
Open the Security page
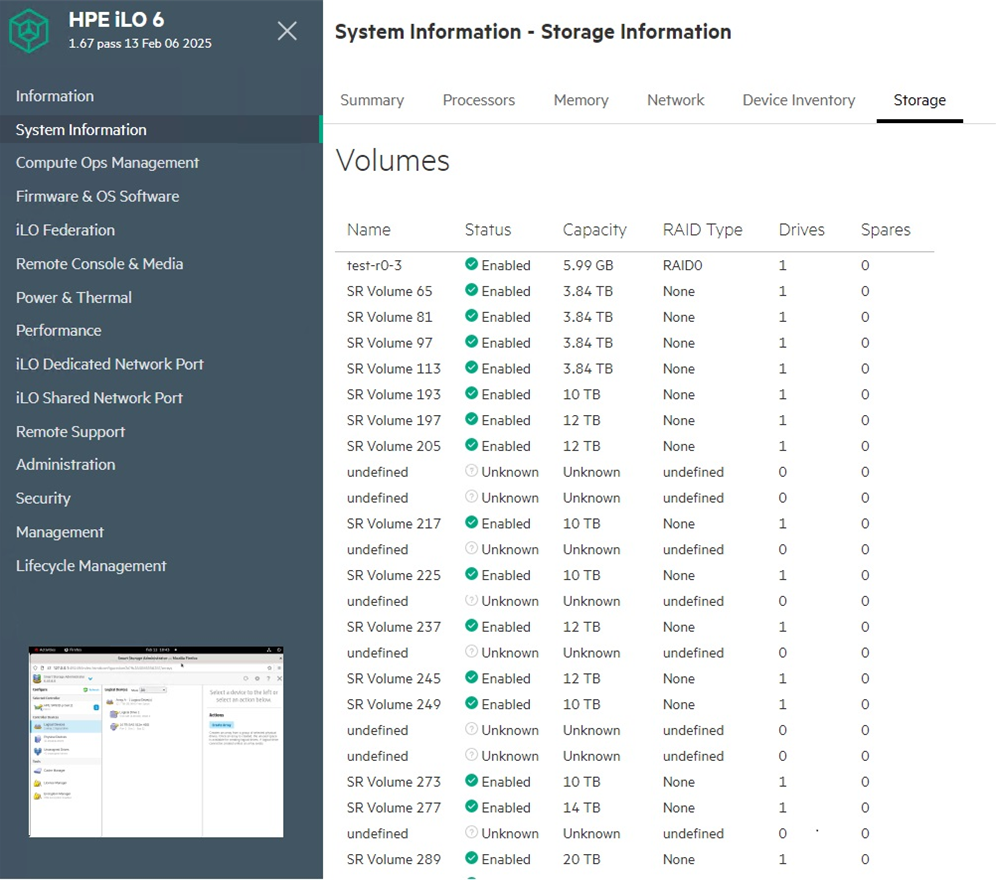(43, 498)
